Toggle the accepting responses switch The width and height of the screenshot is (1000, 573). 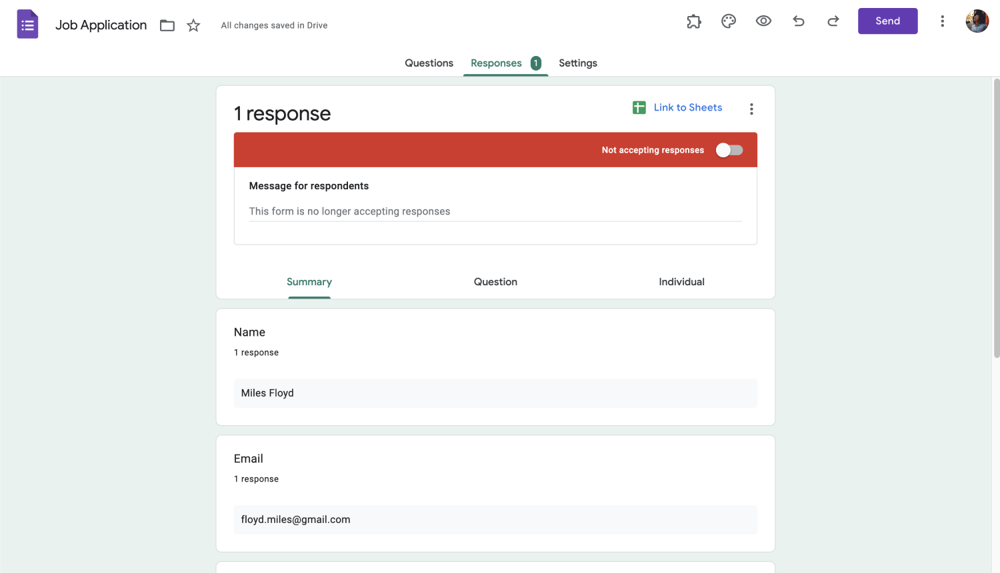[x=729, y=150]
